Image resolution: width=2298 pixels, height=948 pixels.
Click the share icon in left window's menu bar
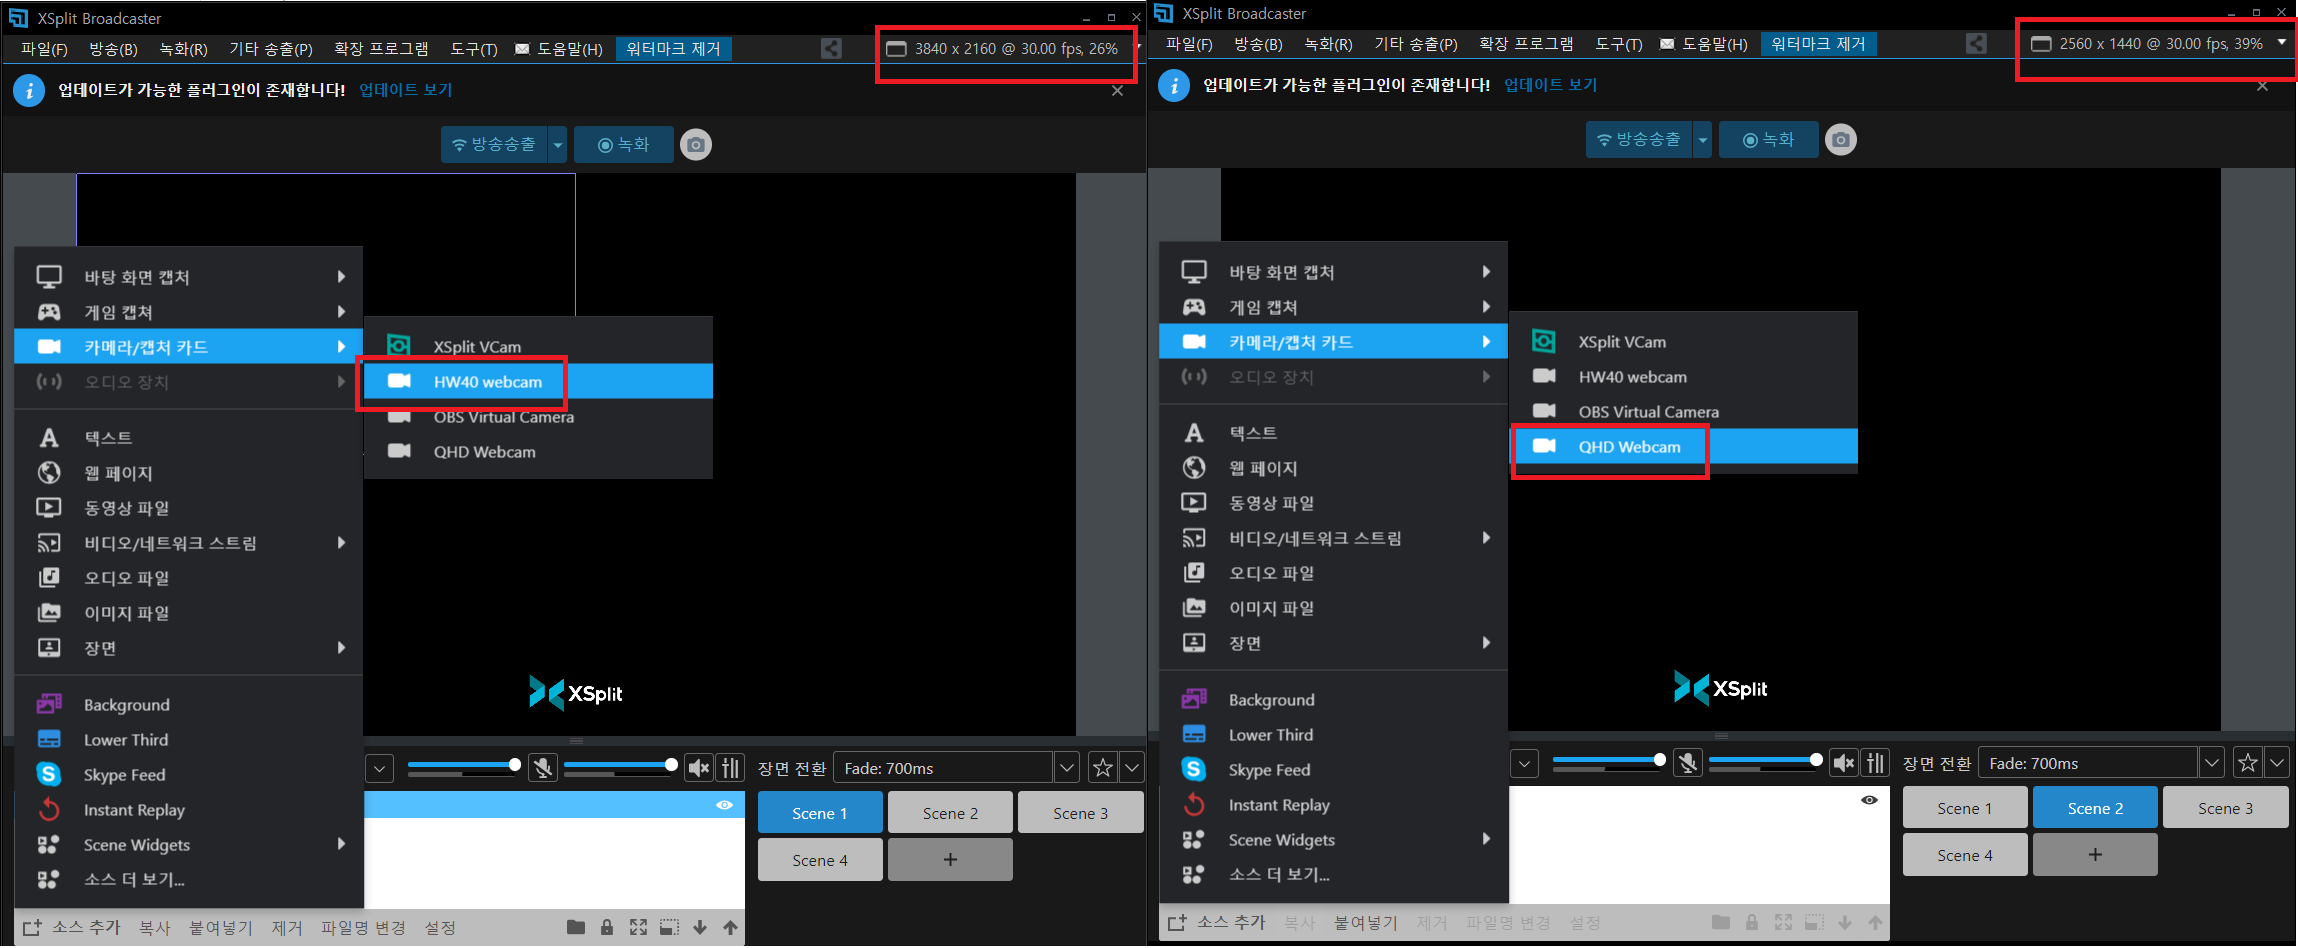tap(831, 48)
